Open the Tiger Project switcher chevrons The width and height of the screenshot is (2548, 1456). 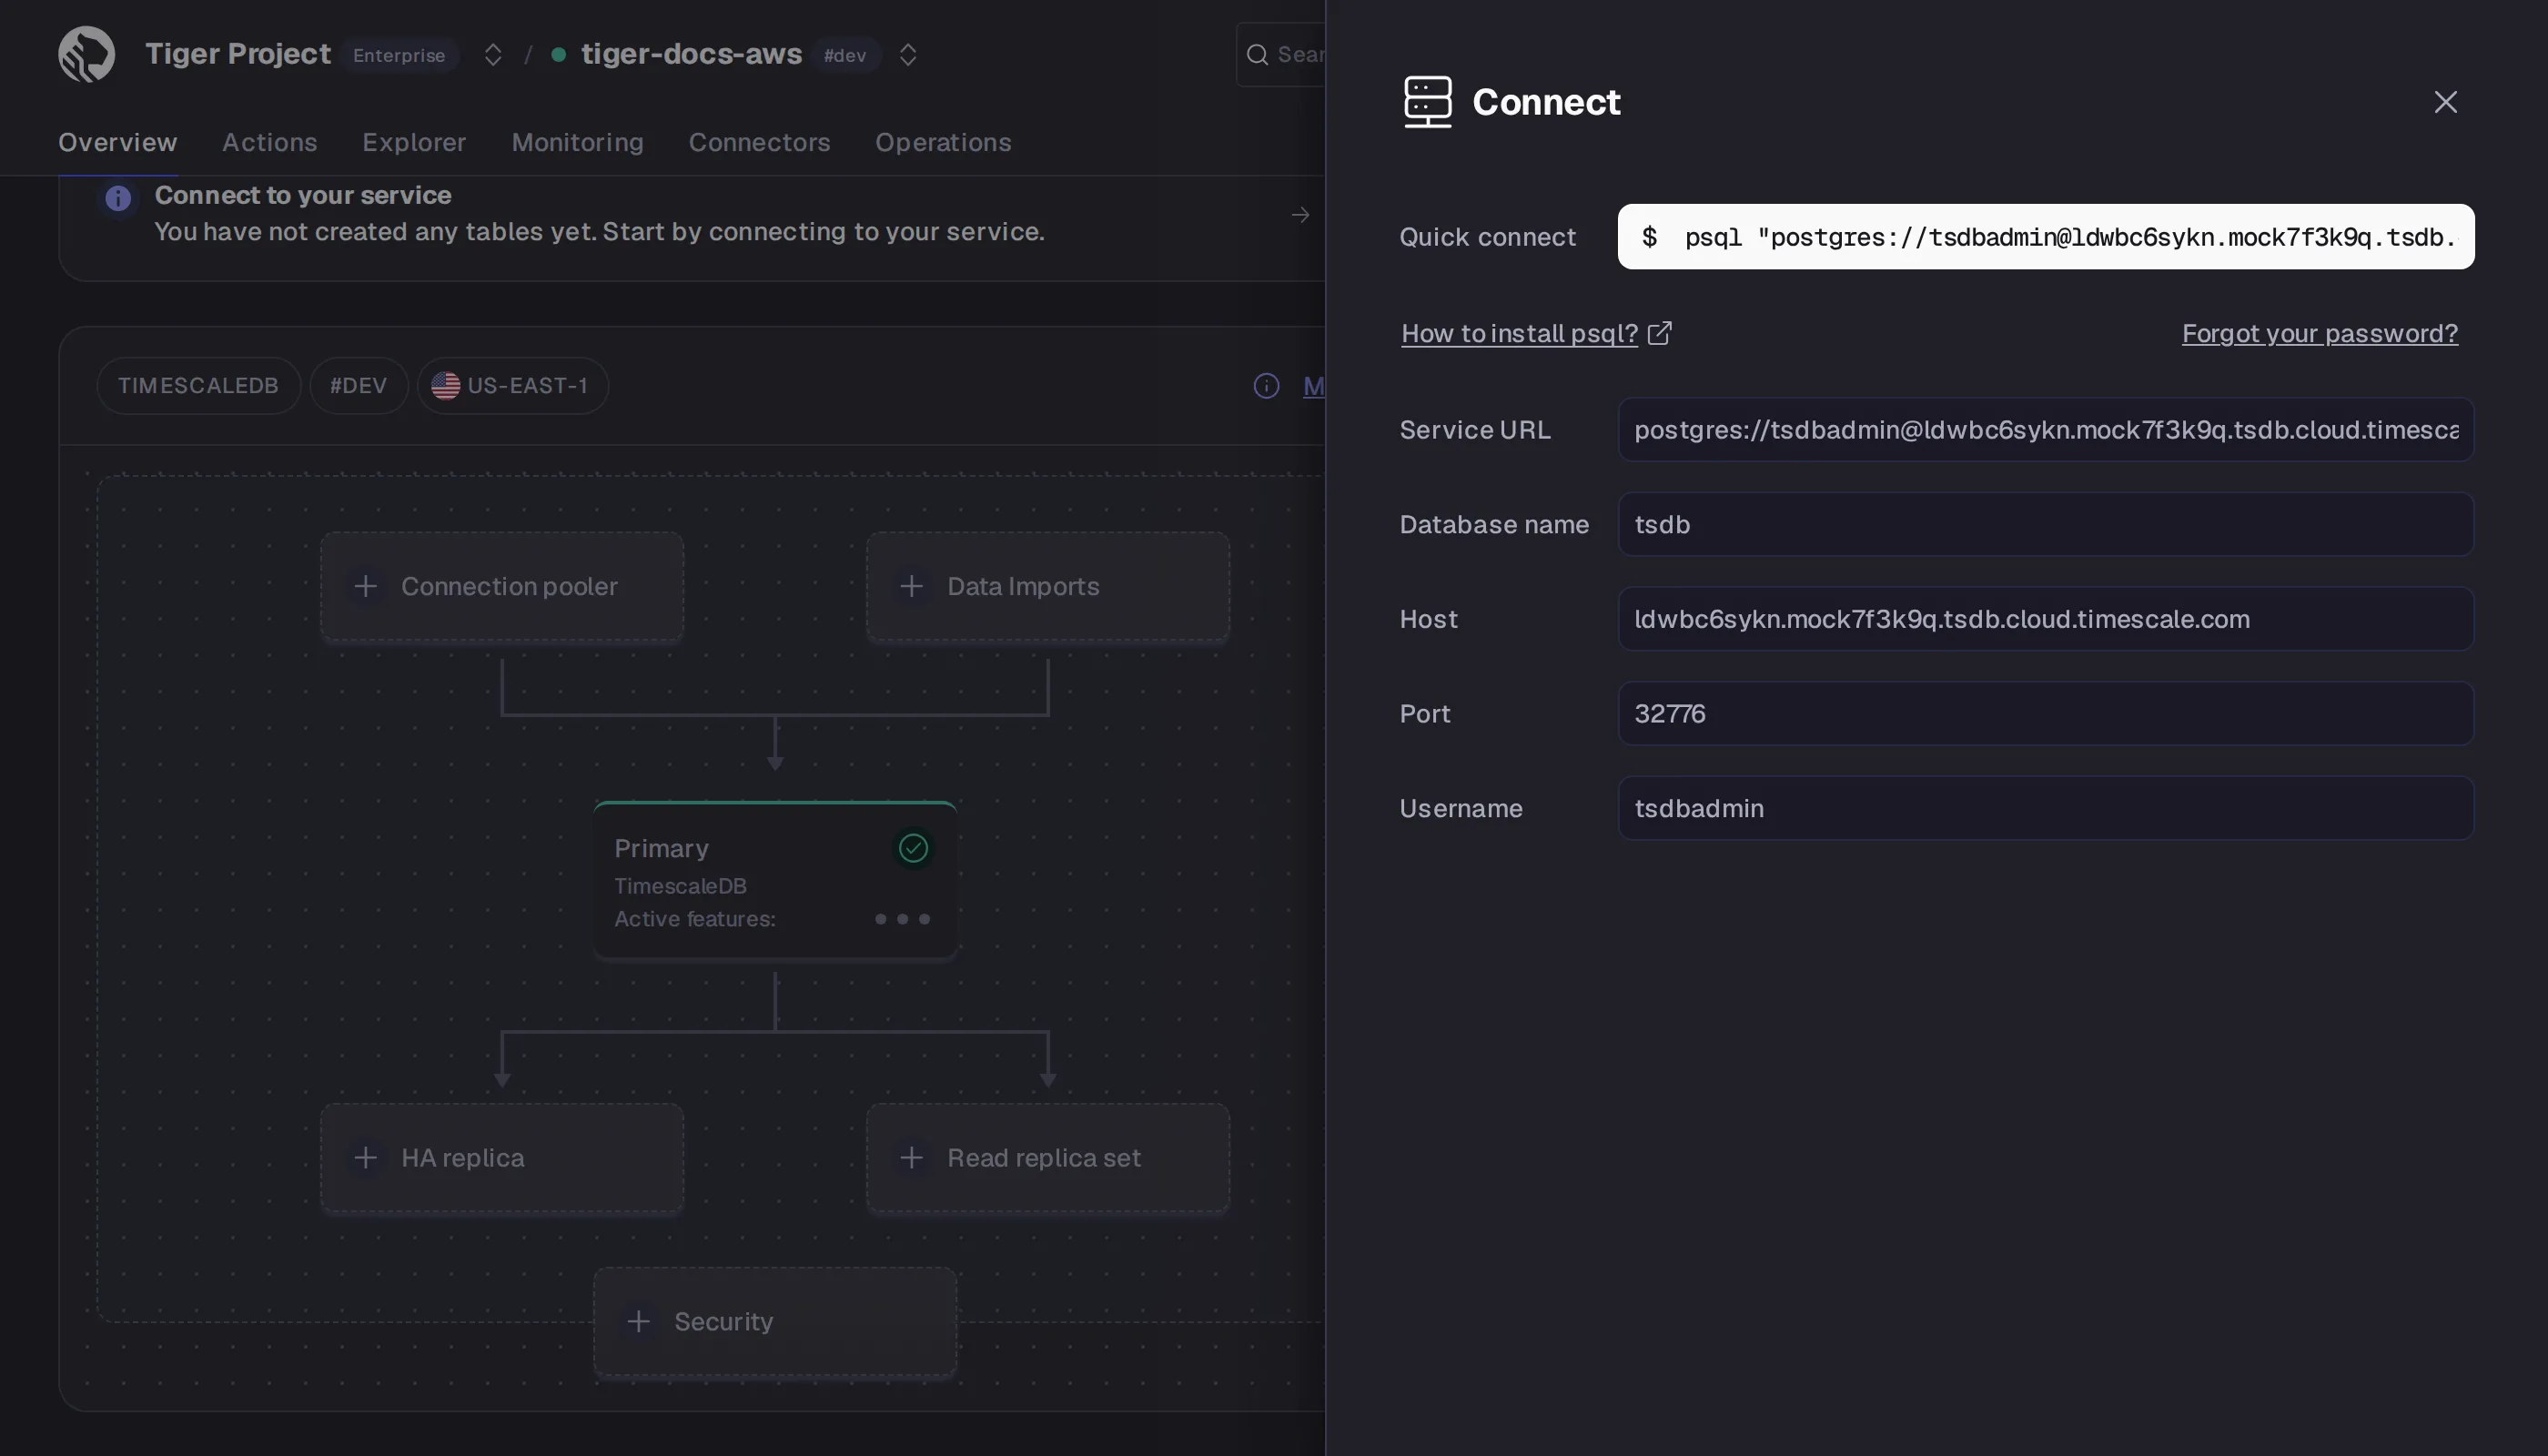pyautogui.click(x=493, y=55)
